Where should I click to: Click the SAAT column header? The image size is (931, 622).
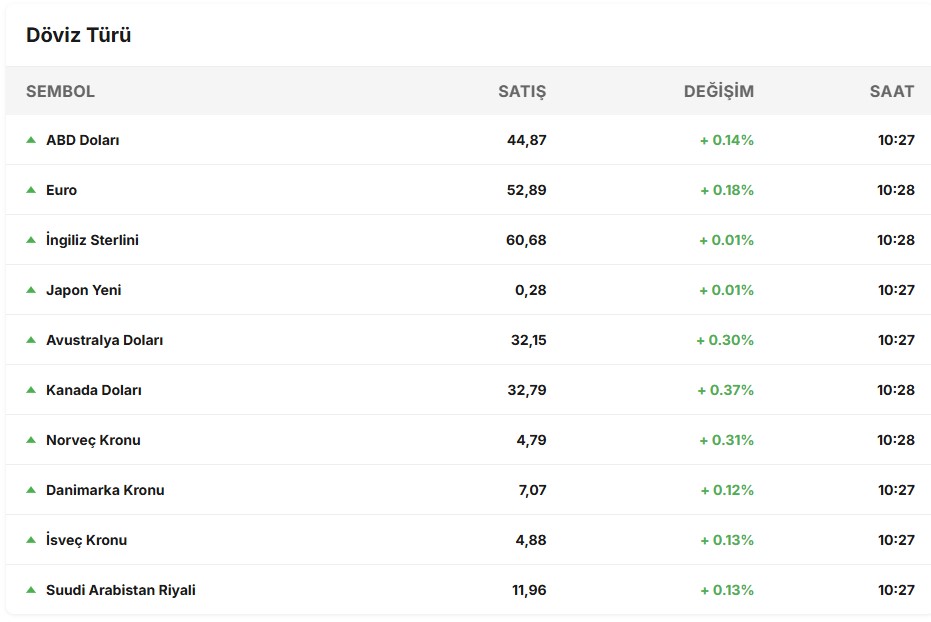click(891, 91)
